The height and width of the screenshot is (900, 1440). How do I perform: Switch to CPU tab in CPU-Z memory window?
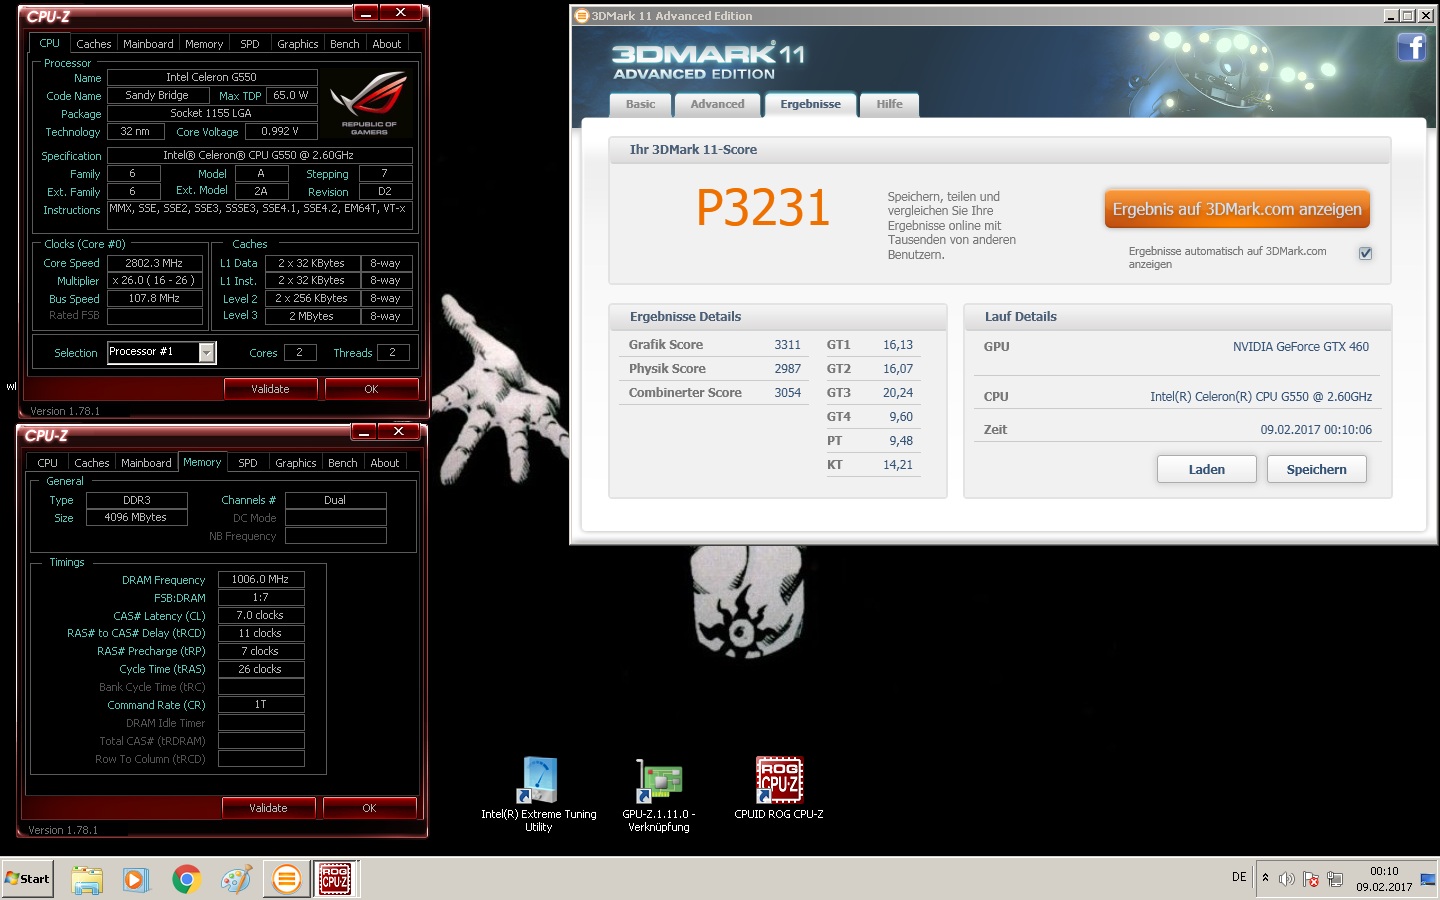[x=47, y=463]
